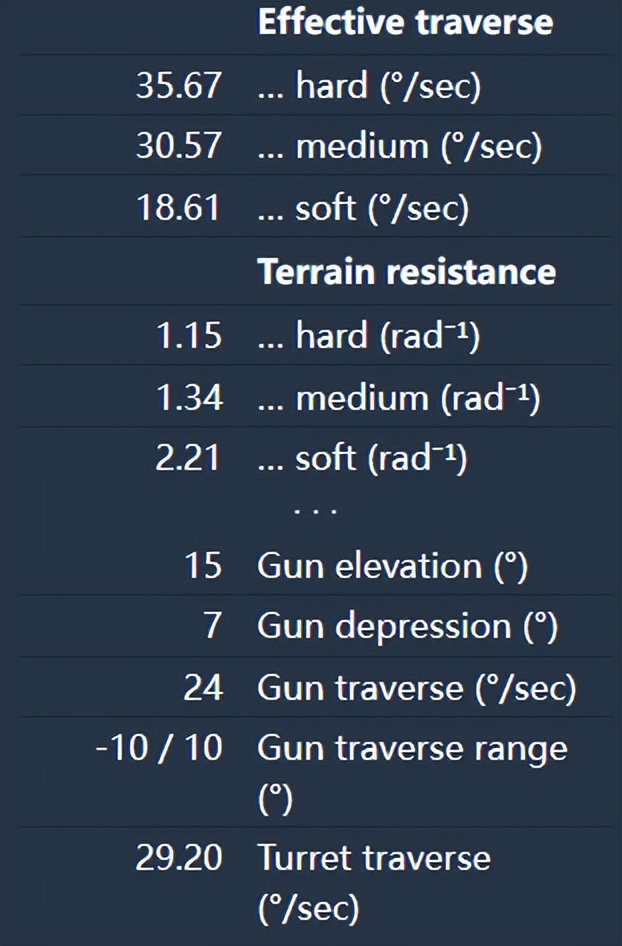Click the 29.20 turret traverse value

[178, 858]
